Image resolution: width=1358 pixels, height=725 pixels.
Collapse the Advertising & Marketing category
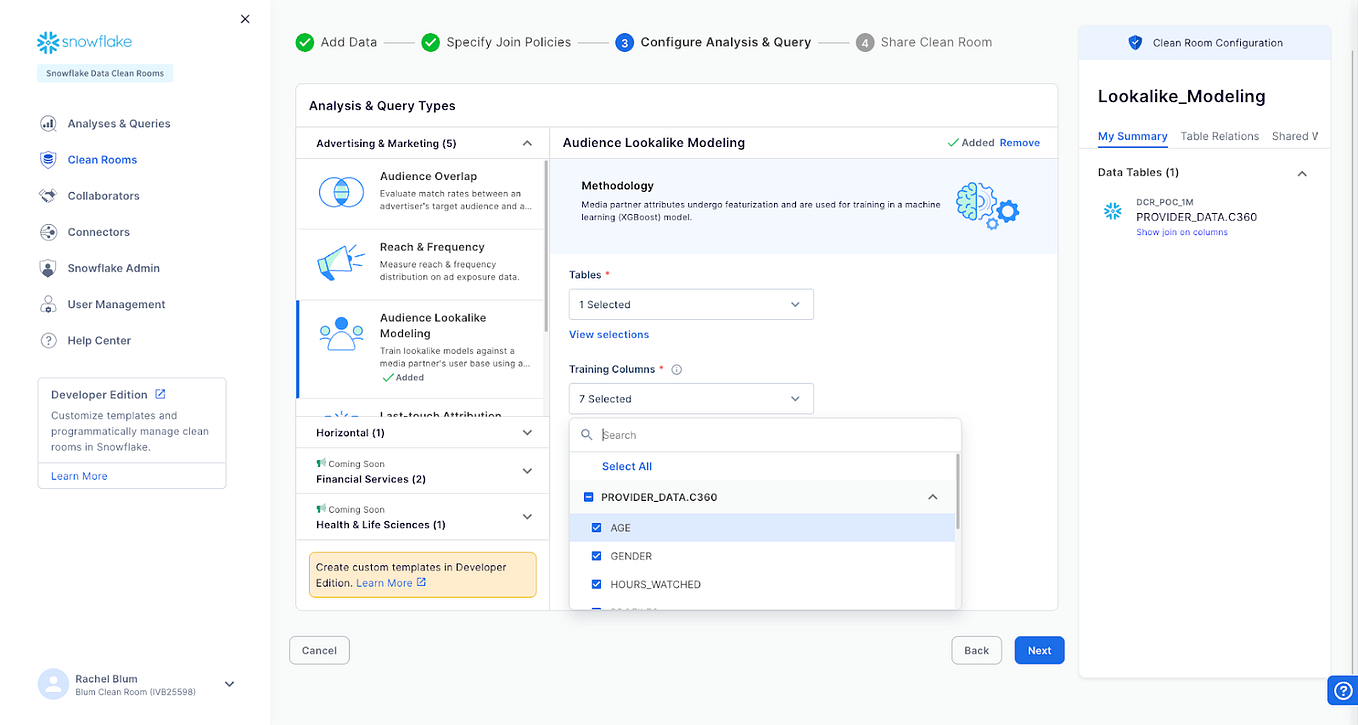[x=527, y=143]
